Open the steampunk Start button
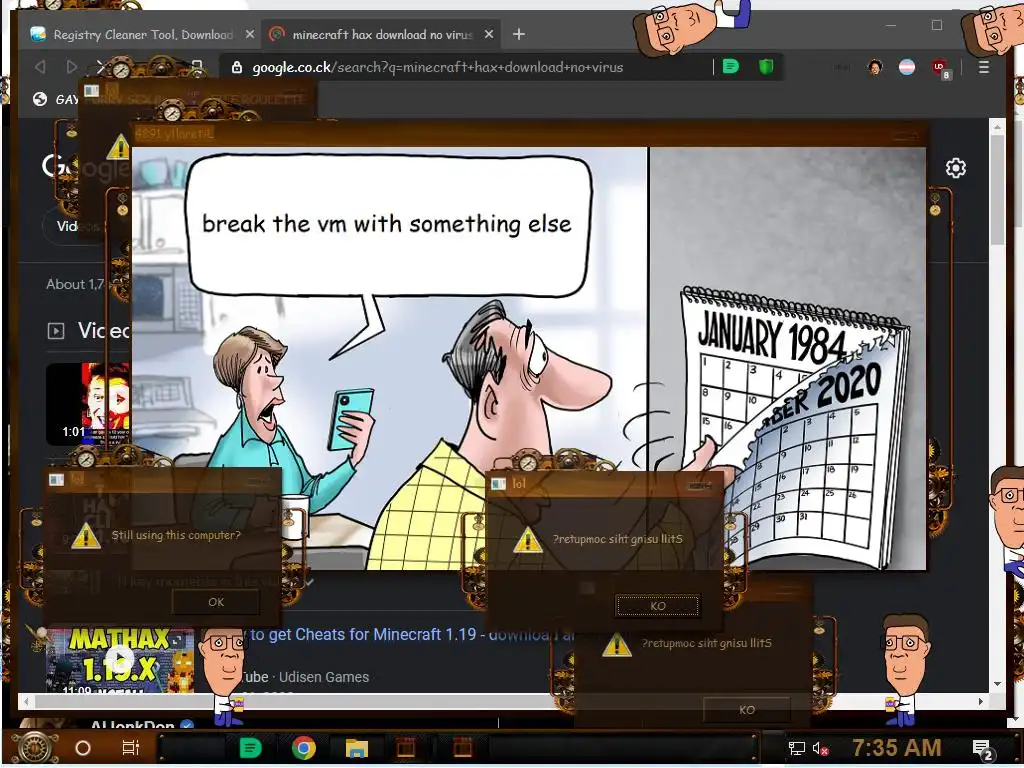Image resolution: width=1024 pixels, height=768 pixels. click(35, 748)
